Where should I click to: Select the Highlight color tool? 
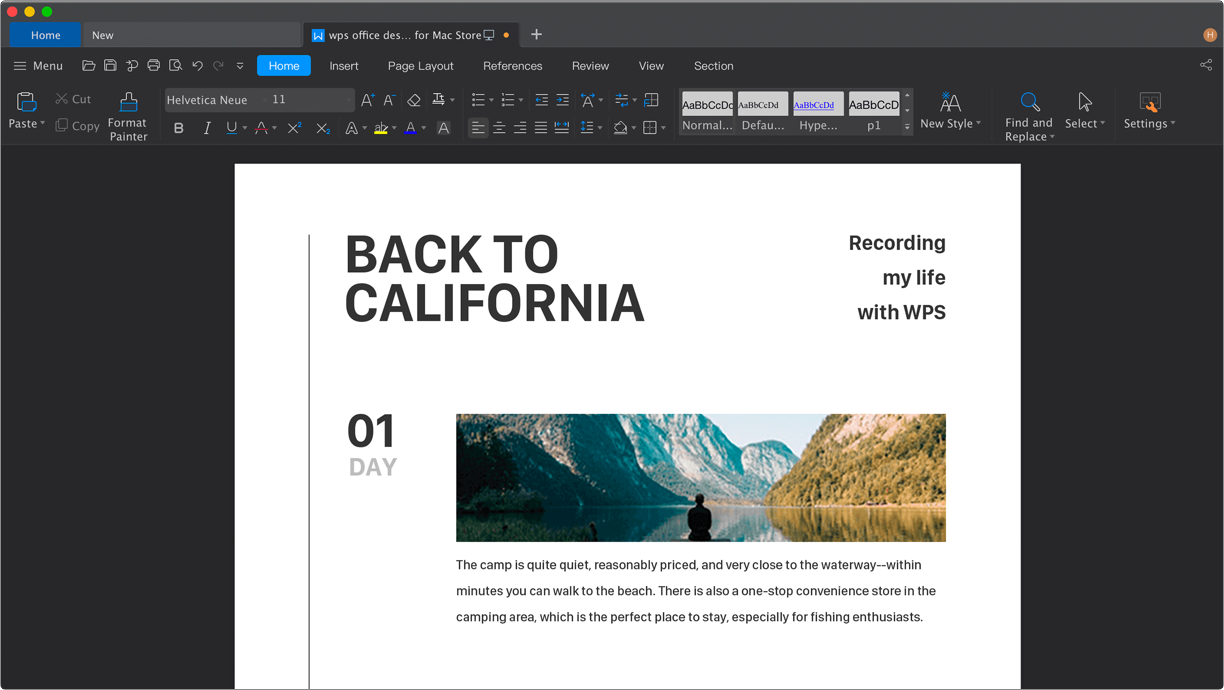(x=383, y=127)
